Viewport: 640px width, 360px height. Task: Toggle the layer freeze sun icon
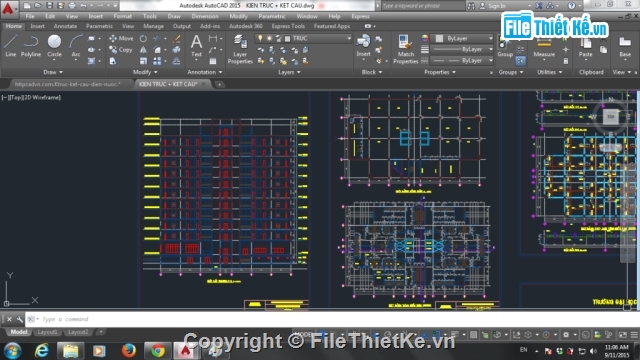[269, 38]
